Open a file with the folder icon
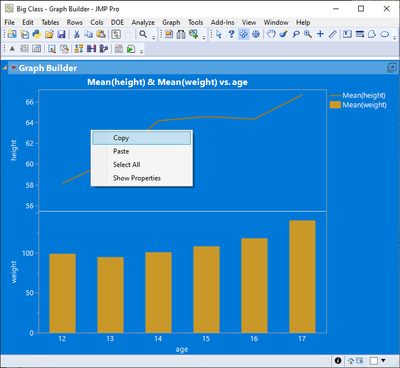 pyautogui.click(x=49, y=34)
